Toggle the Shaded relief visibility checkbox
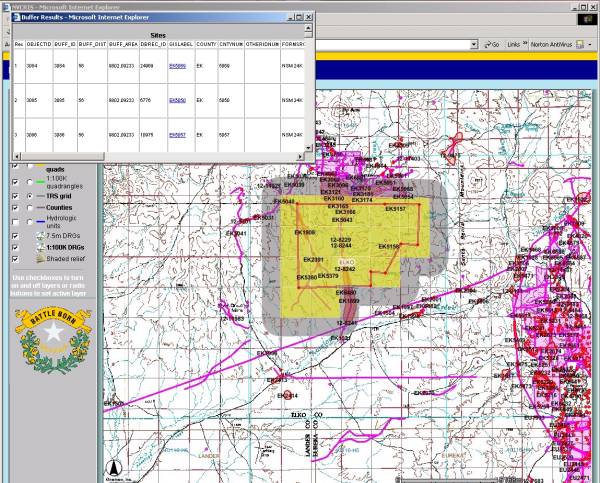The image size is (600, 483). tap(15, 258)
